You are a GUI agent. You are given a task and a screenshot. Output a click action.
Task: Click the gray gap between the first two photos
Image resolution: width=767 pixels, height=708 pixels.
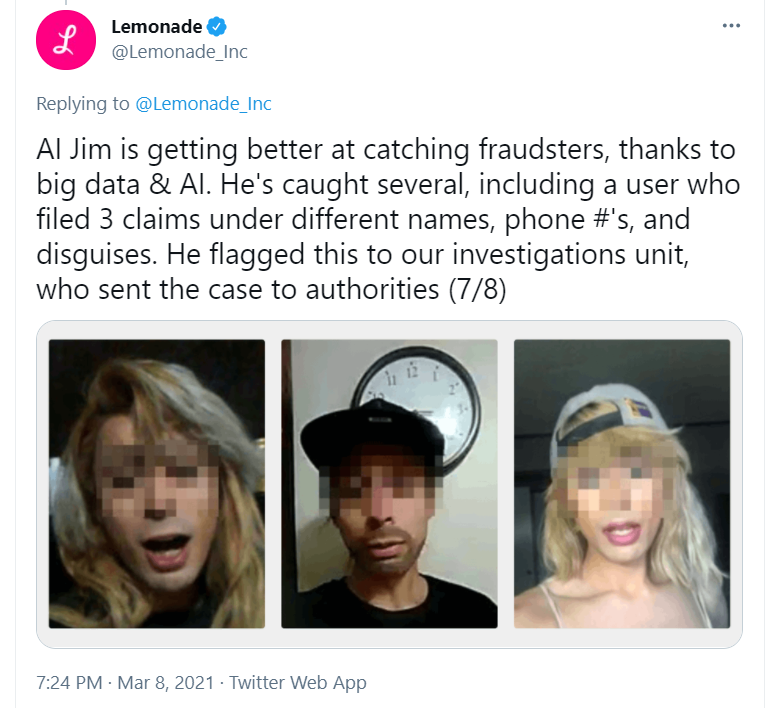273,484
